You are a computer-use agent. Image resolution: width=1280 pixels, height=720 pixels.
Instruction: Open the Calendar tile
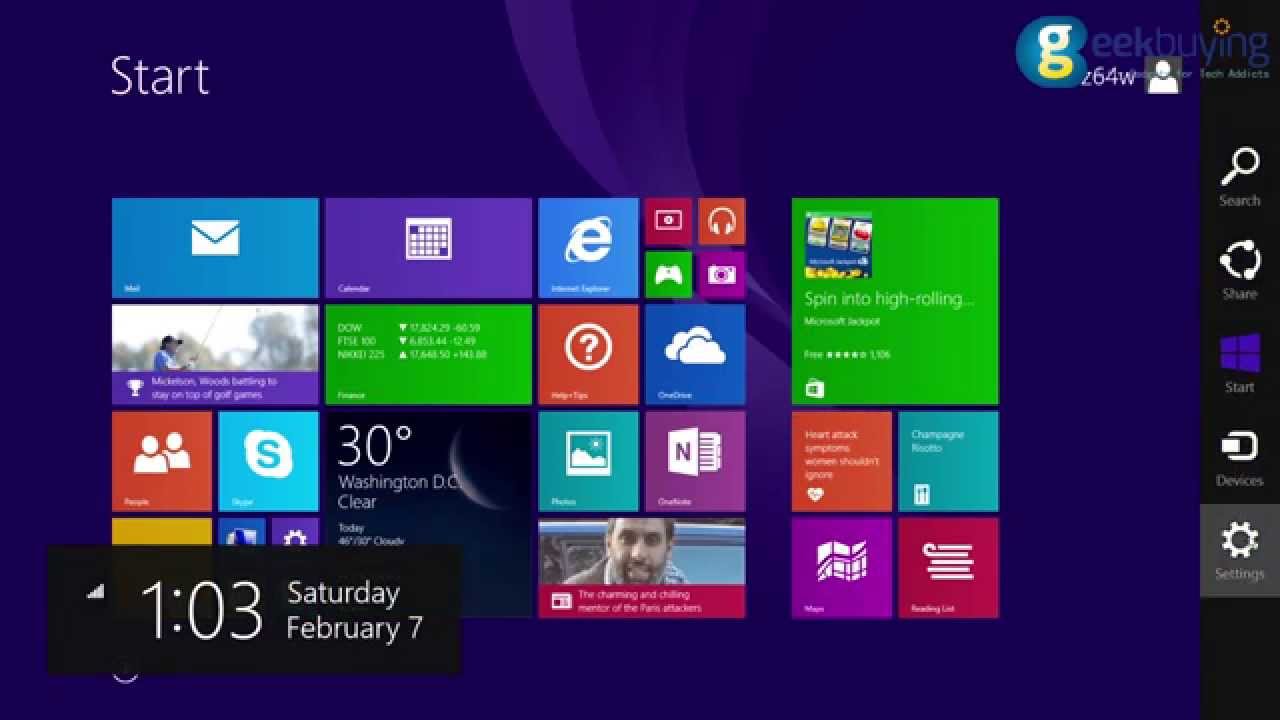(428, 248)
